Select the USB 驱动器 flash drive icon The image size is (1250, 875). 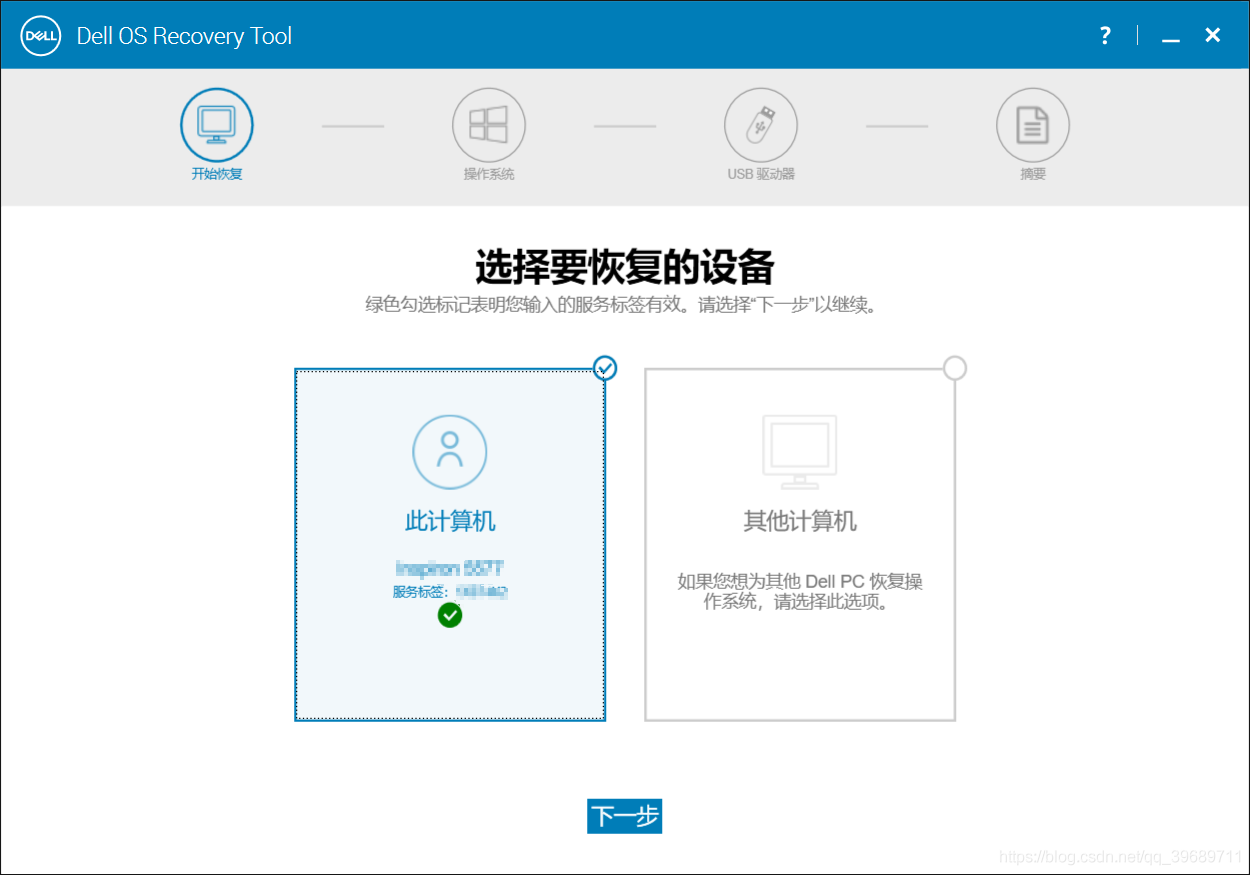point(760,123)
